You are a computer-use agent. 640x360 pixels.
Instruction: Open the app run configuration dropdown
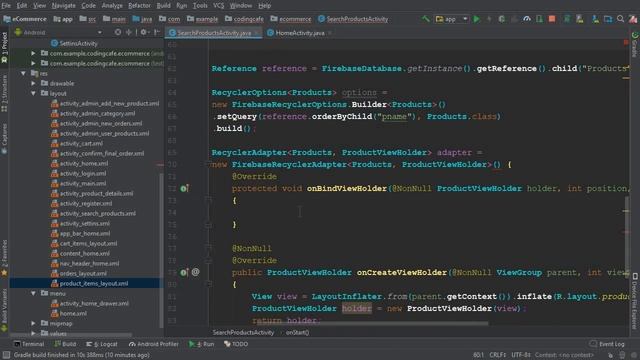pos(451,19)
